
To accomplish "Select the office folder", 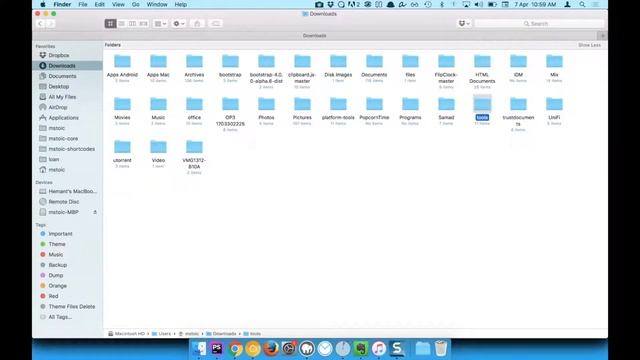I will (x=194, y=110).
